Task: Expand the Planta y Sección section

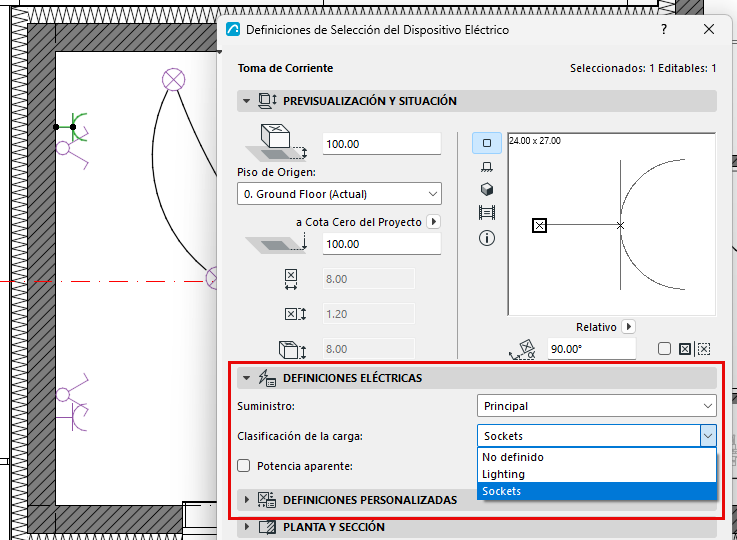Action: coord(246,527)
